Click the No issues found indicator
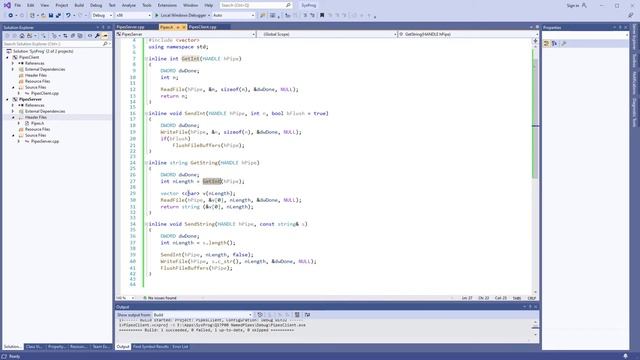640x360 pixels. pyautogui.click(x=160, y=298)
